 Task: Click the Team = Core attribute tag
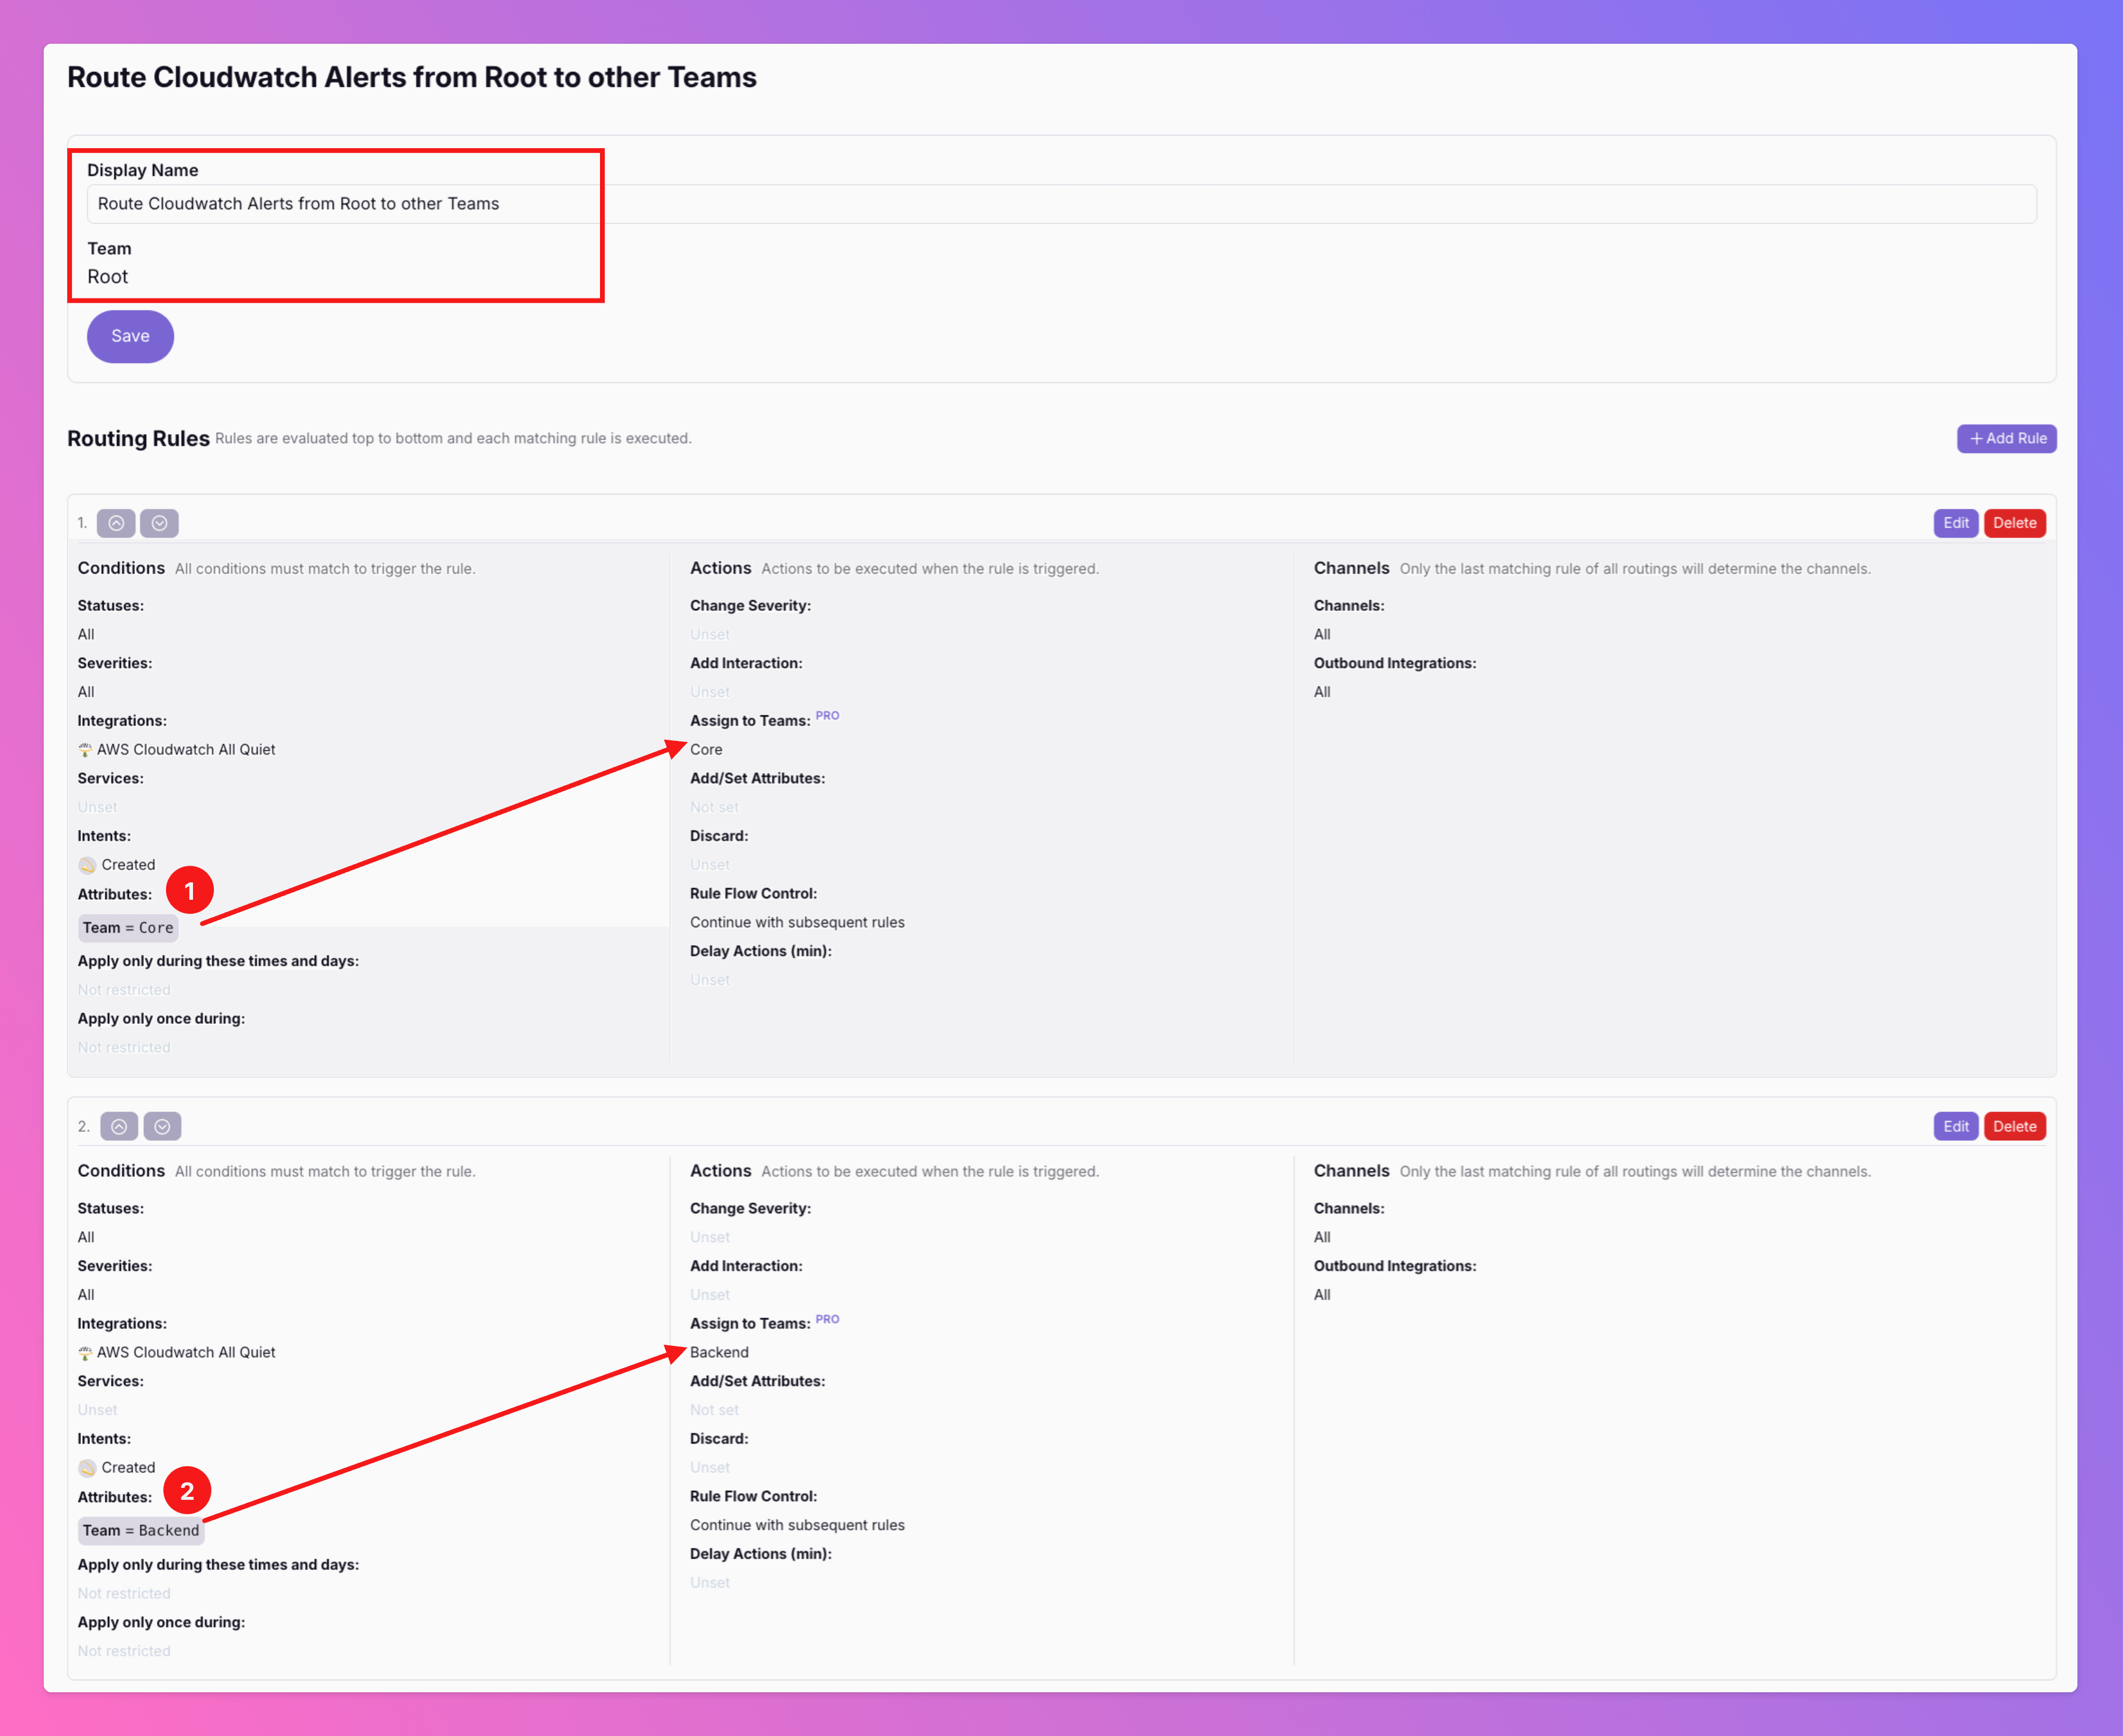pyautogui.click(x=128, y=928)
